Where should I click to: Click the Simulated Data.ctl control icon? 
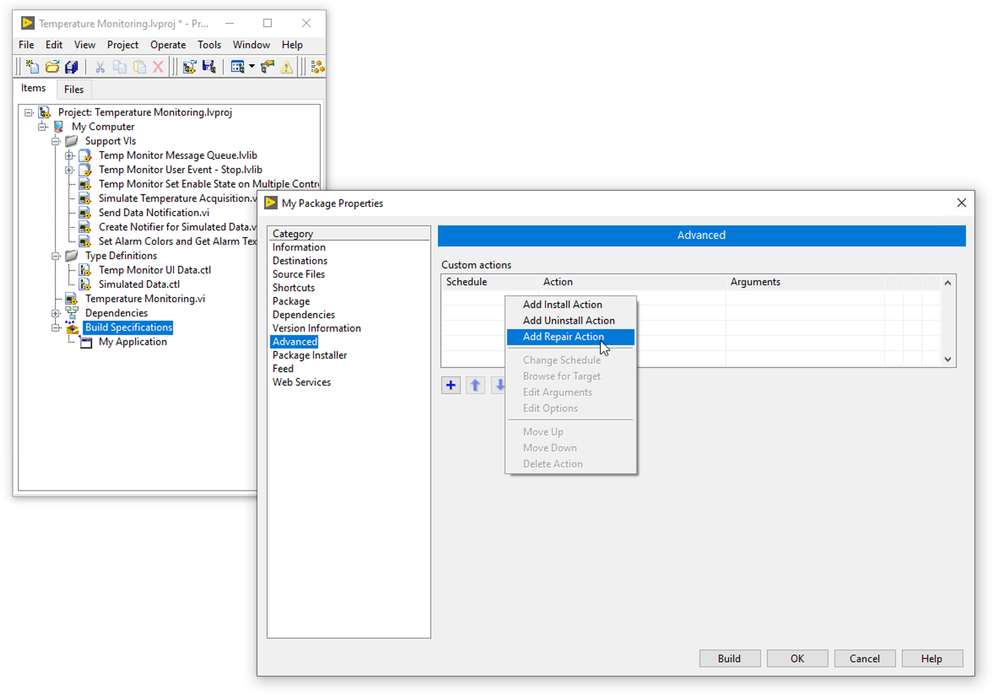[85, 284]
